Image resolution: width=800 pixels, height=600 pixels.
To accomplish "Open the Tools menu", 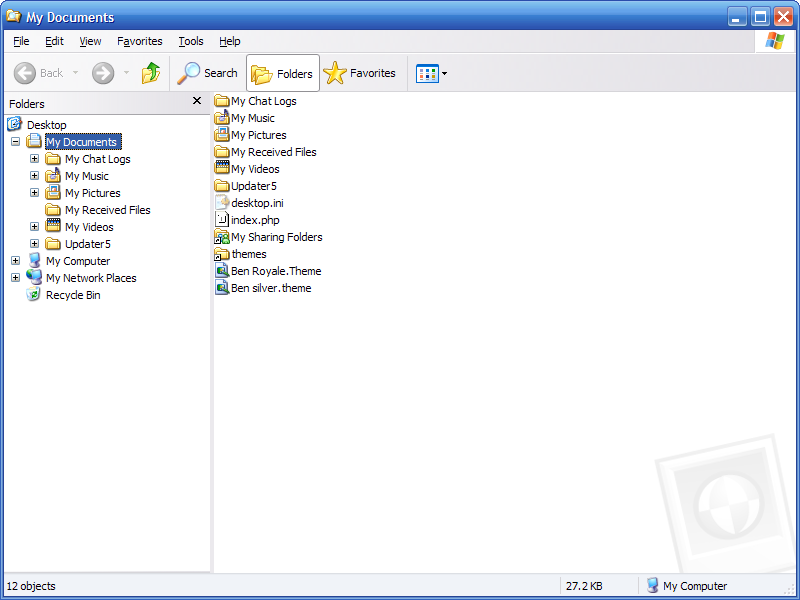I will tap(190, 41).
